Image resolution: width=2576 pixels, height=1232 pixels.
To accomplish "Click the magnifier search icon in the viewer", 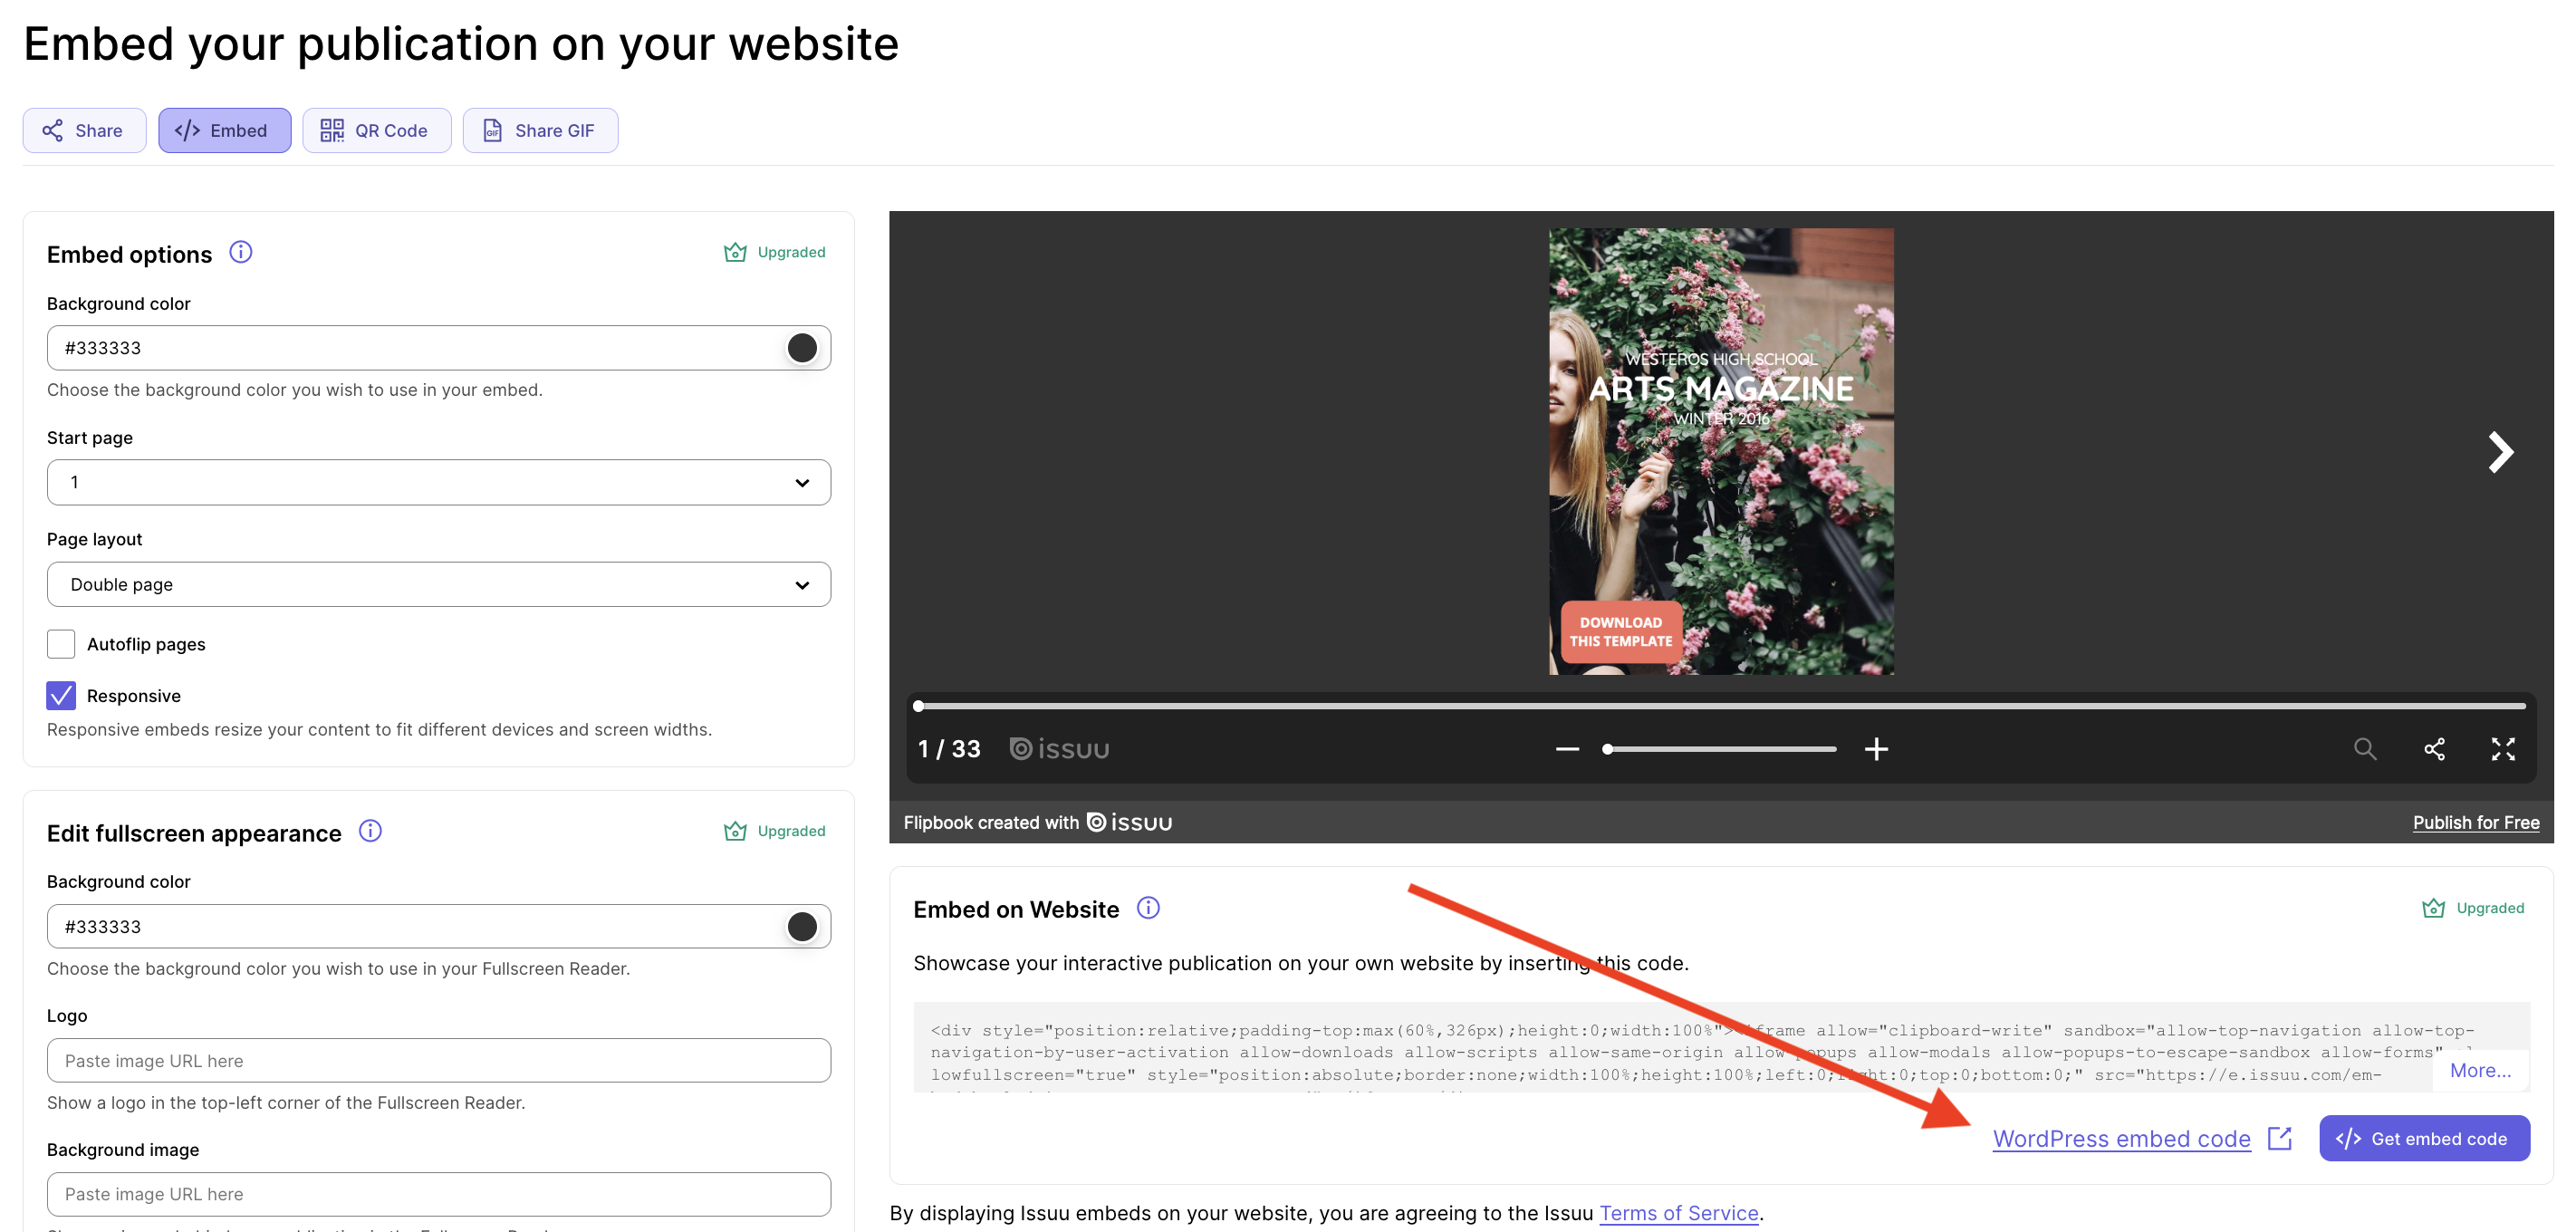I will tap(2365, 748).
